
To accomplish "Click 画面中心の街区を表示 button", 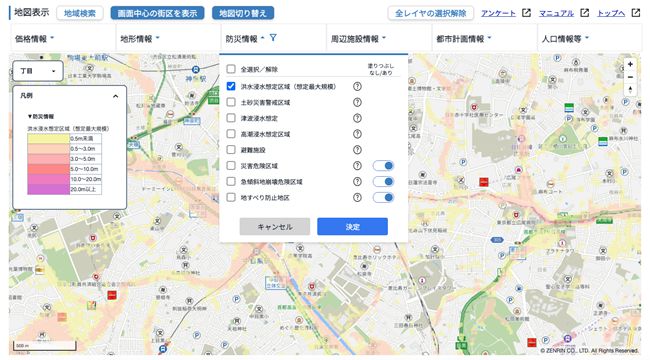I will tap(157, 13).
